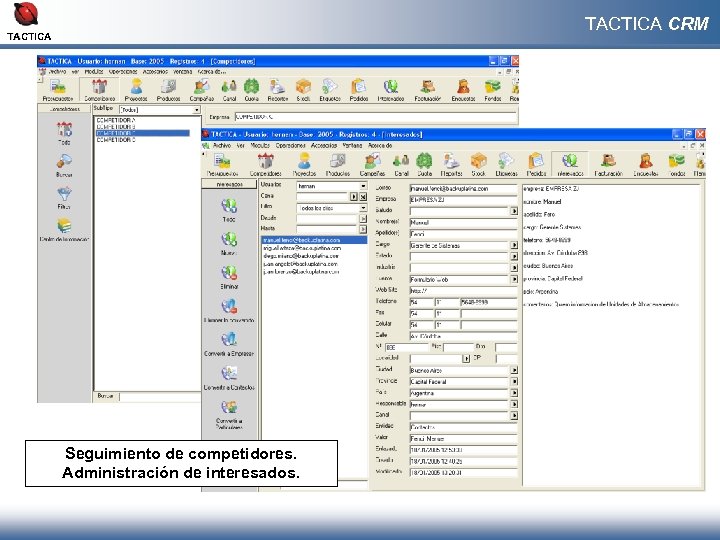The image size is (720, 540).
Task: Clear the Cuna field with X button
Action: [363, 197]
